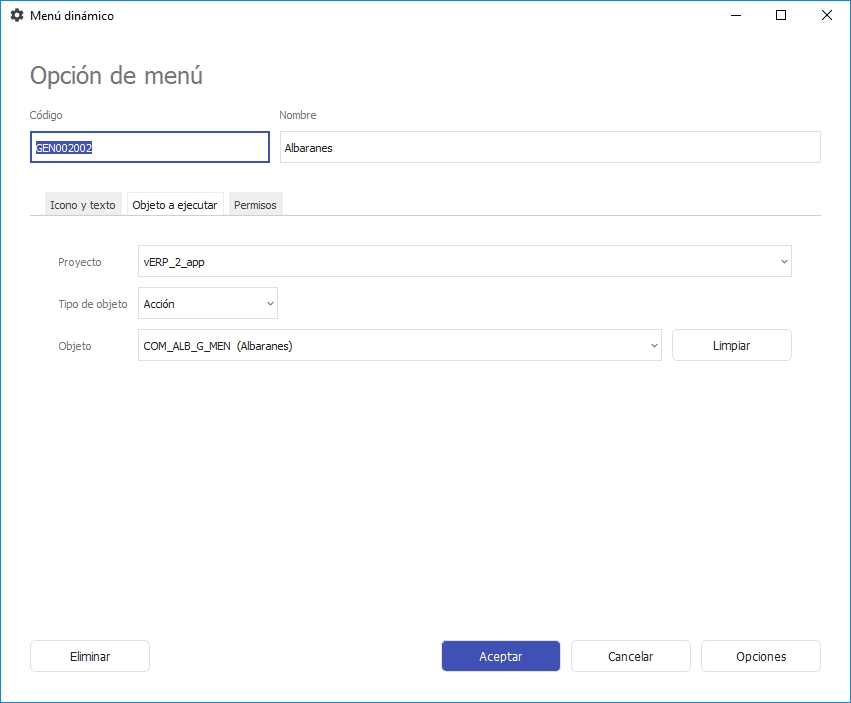
Task: Click the Código field containing GEN002002
Action: 150,147
